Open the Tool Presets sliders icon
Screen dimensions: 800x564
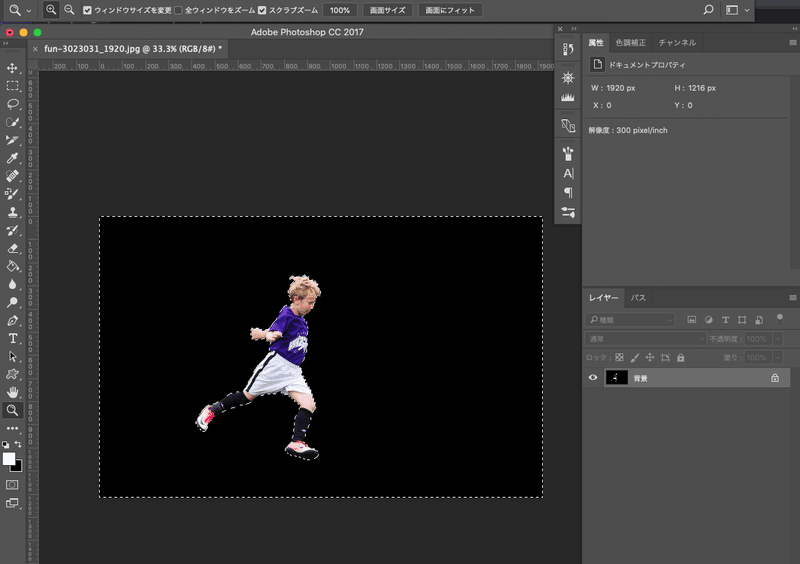coord(568,212)
